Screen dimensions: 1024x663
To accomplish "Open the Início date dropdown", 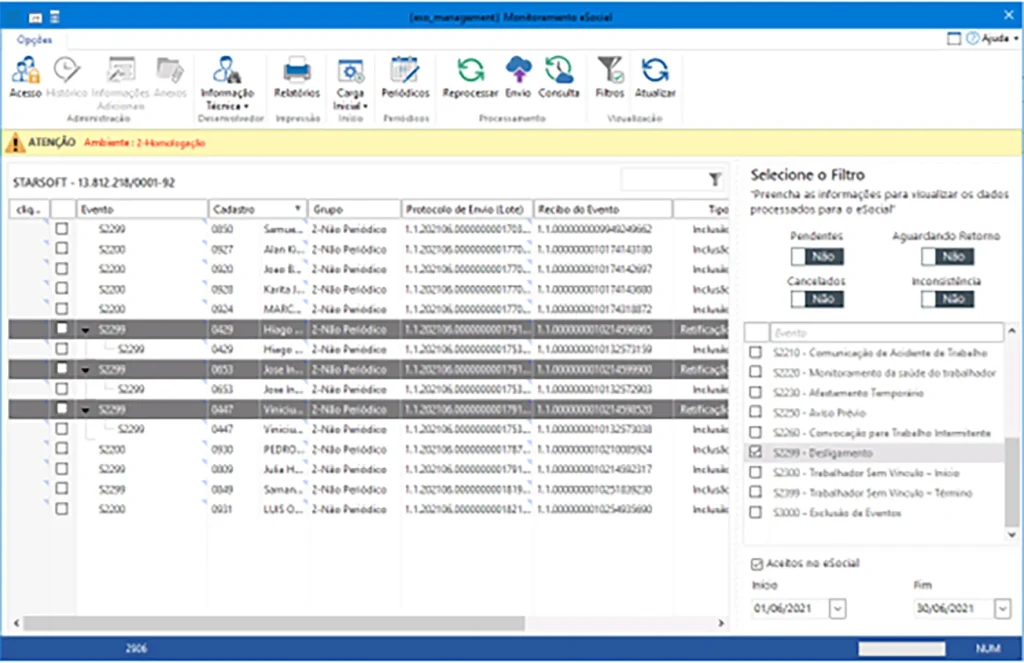I will [x=838, y=608].
